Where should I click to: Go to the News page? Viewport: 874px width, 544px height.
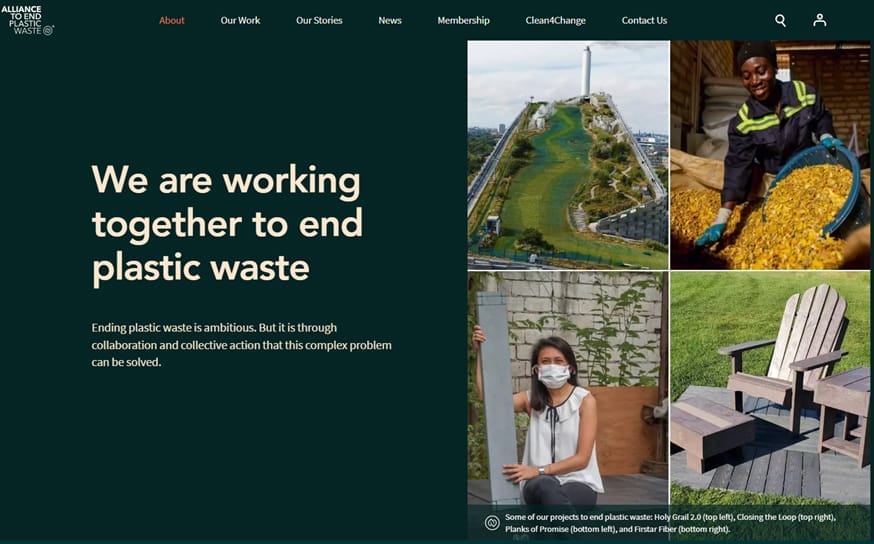click(390, 21)
